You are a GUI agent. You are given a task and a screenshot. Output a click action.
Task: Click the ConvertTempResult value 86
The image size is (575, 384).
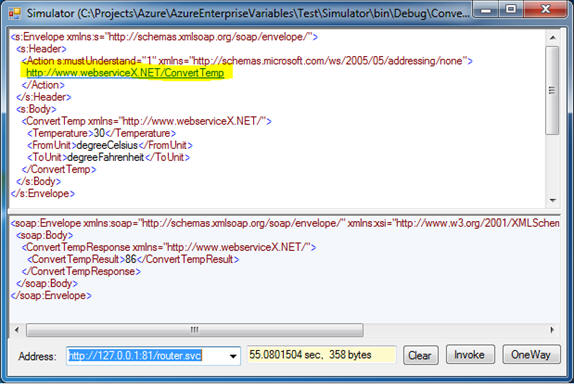(131, 259)
